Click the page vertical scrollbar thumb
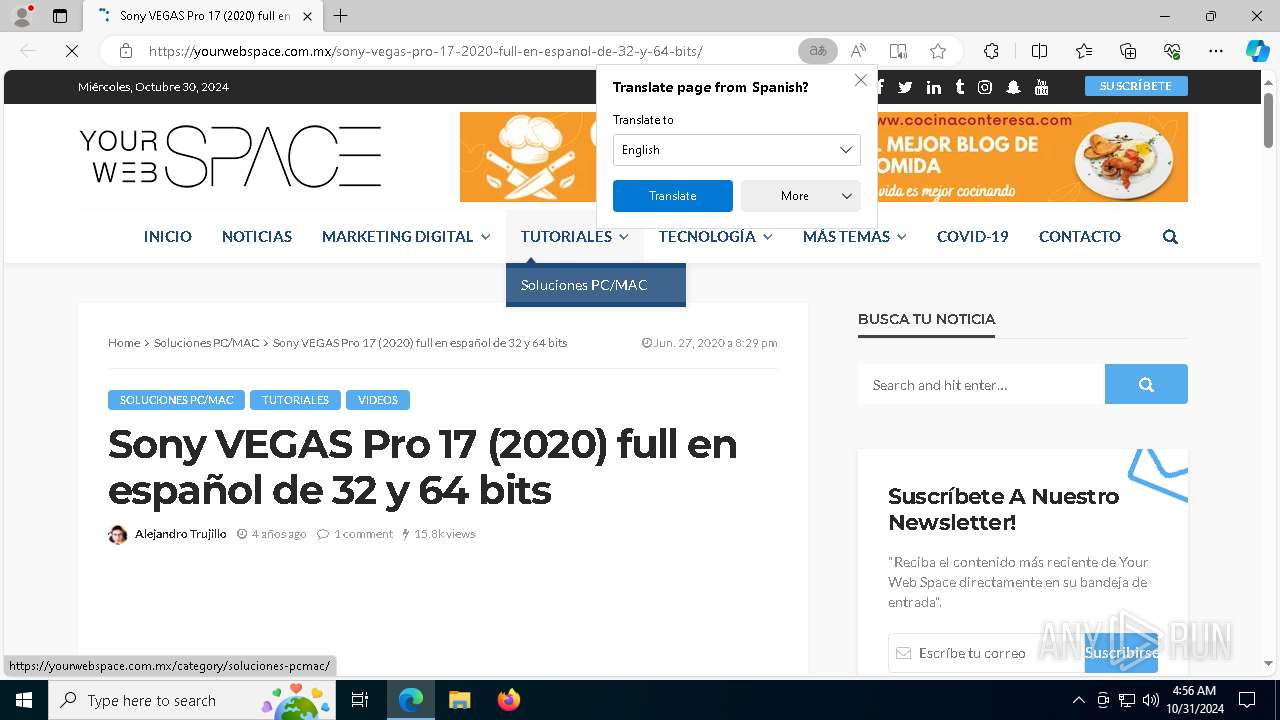1280x720 pixels. point(1268,120)
